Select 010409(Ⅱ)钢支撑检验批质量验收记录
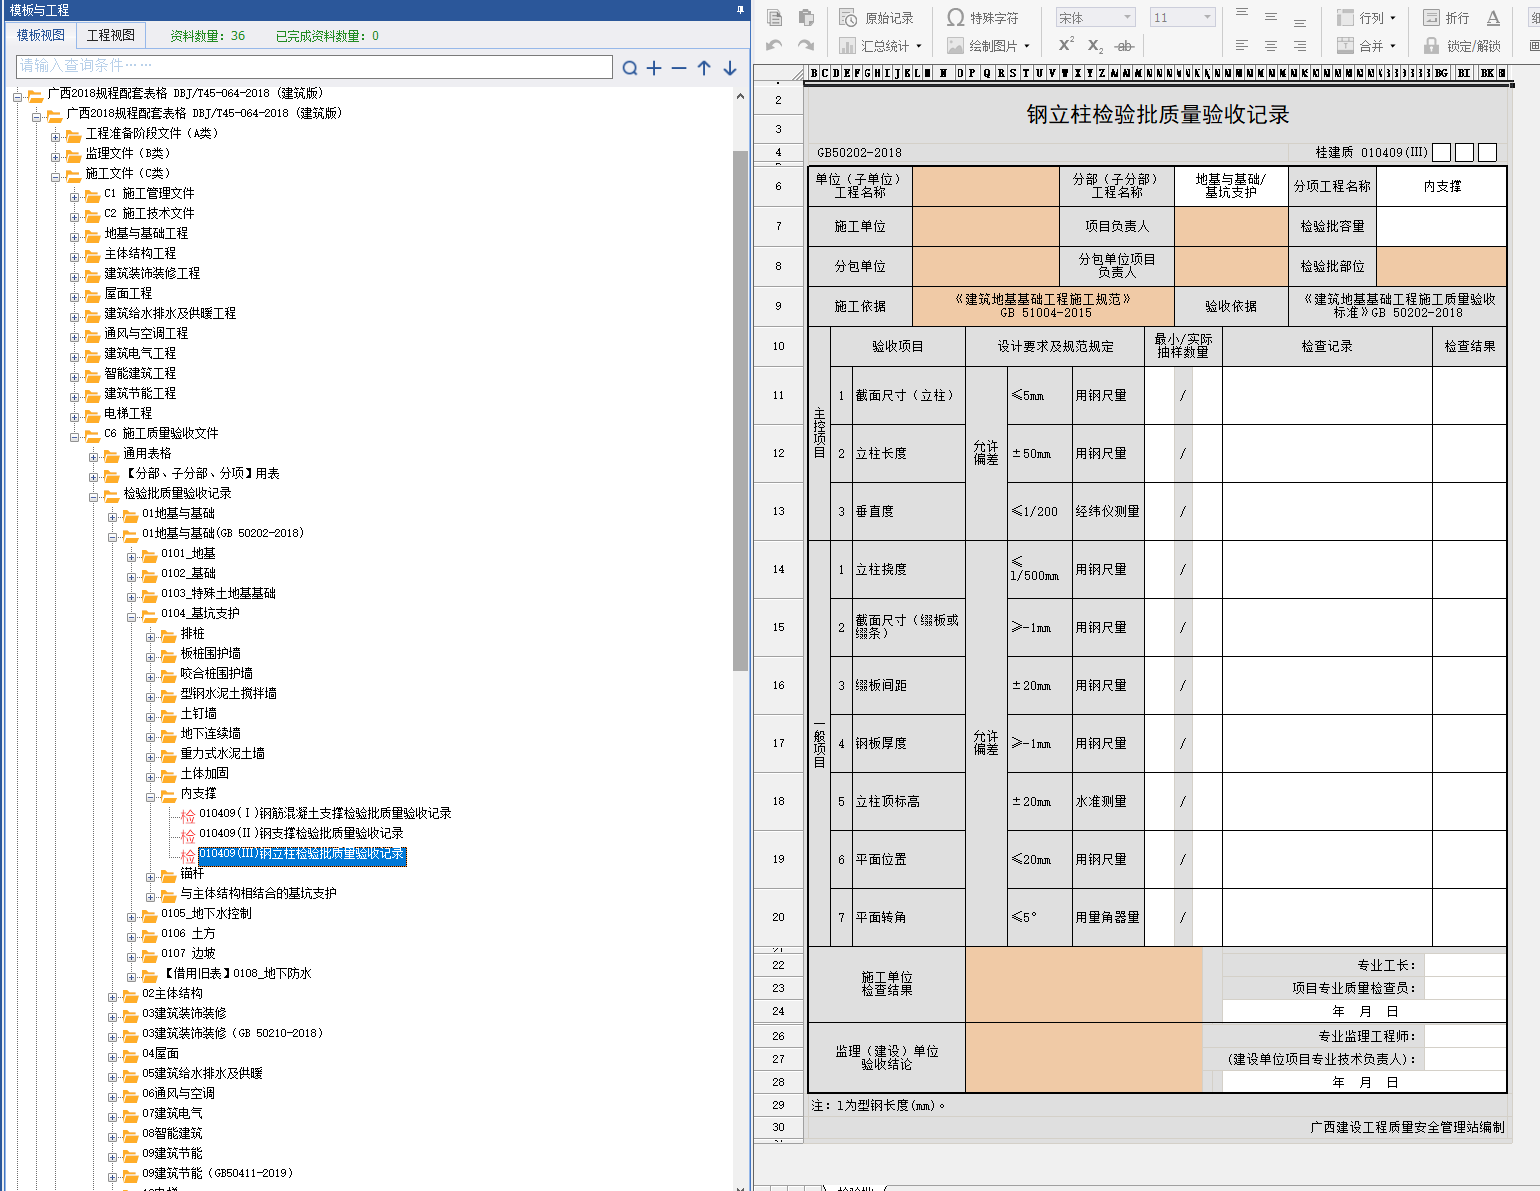The width and height of the screenshot is (1540, 1191). pos(301,833)
